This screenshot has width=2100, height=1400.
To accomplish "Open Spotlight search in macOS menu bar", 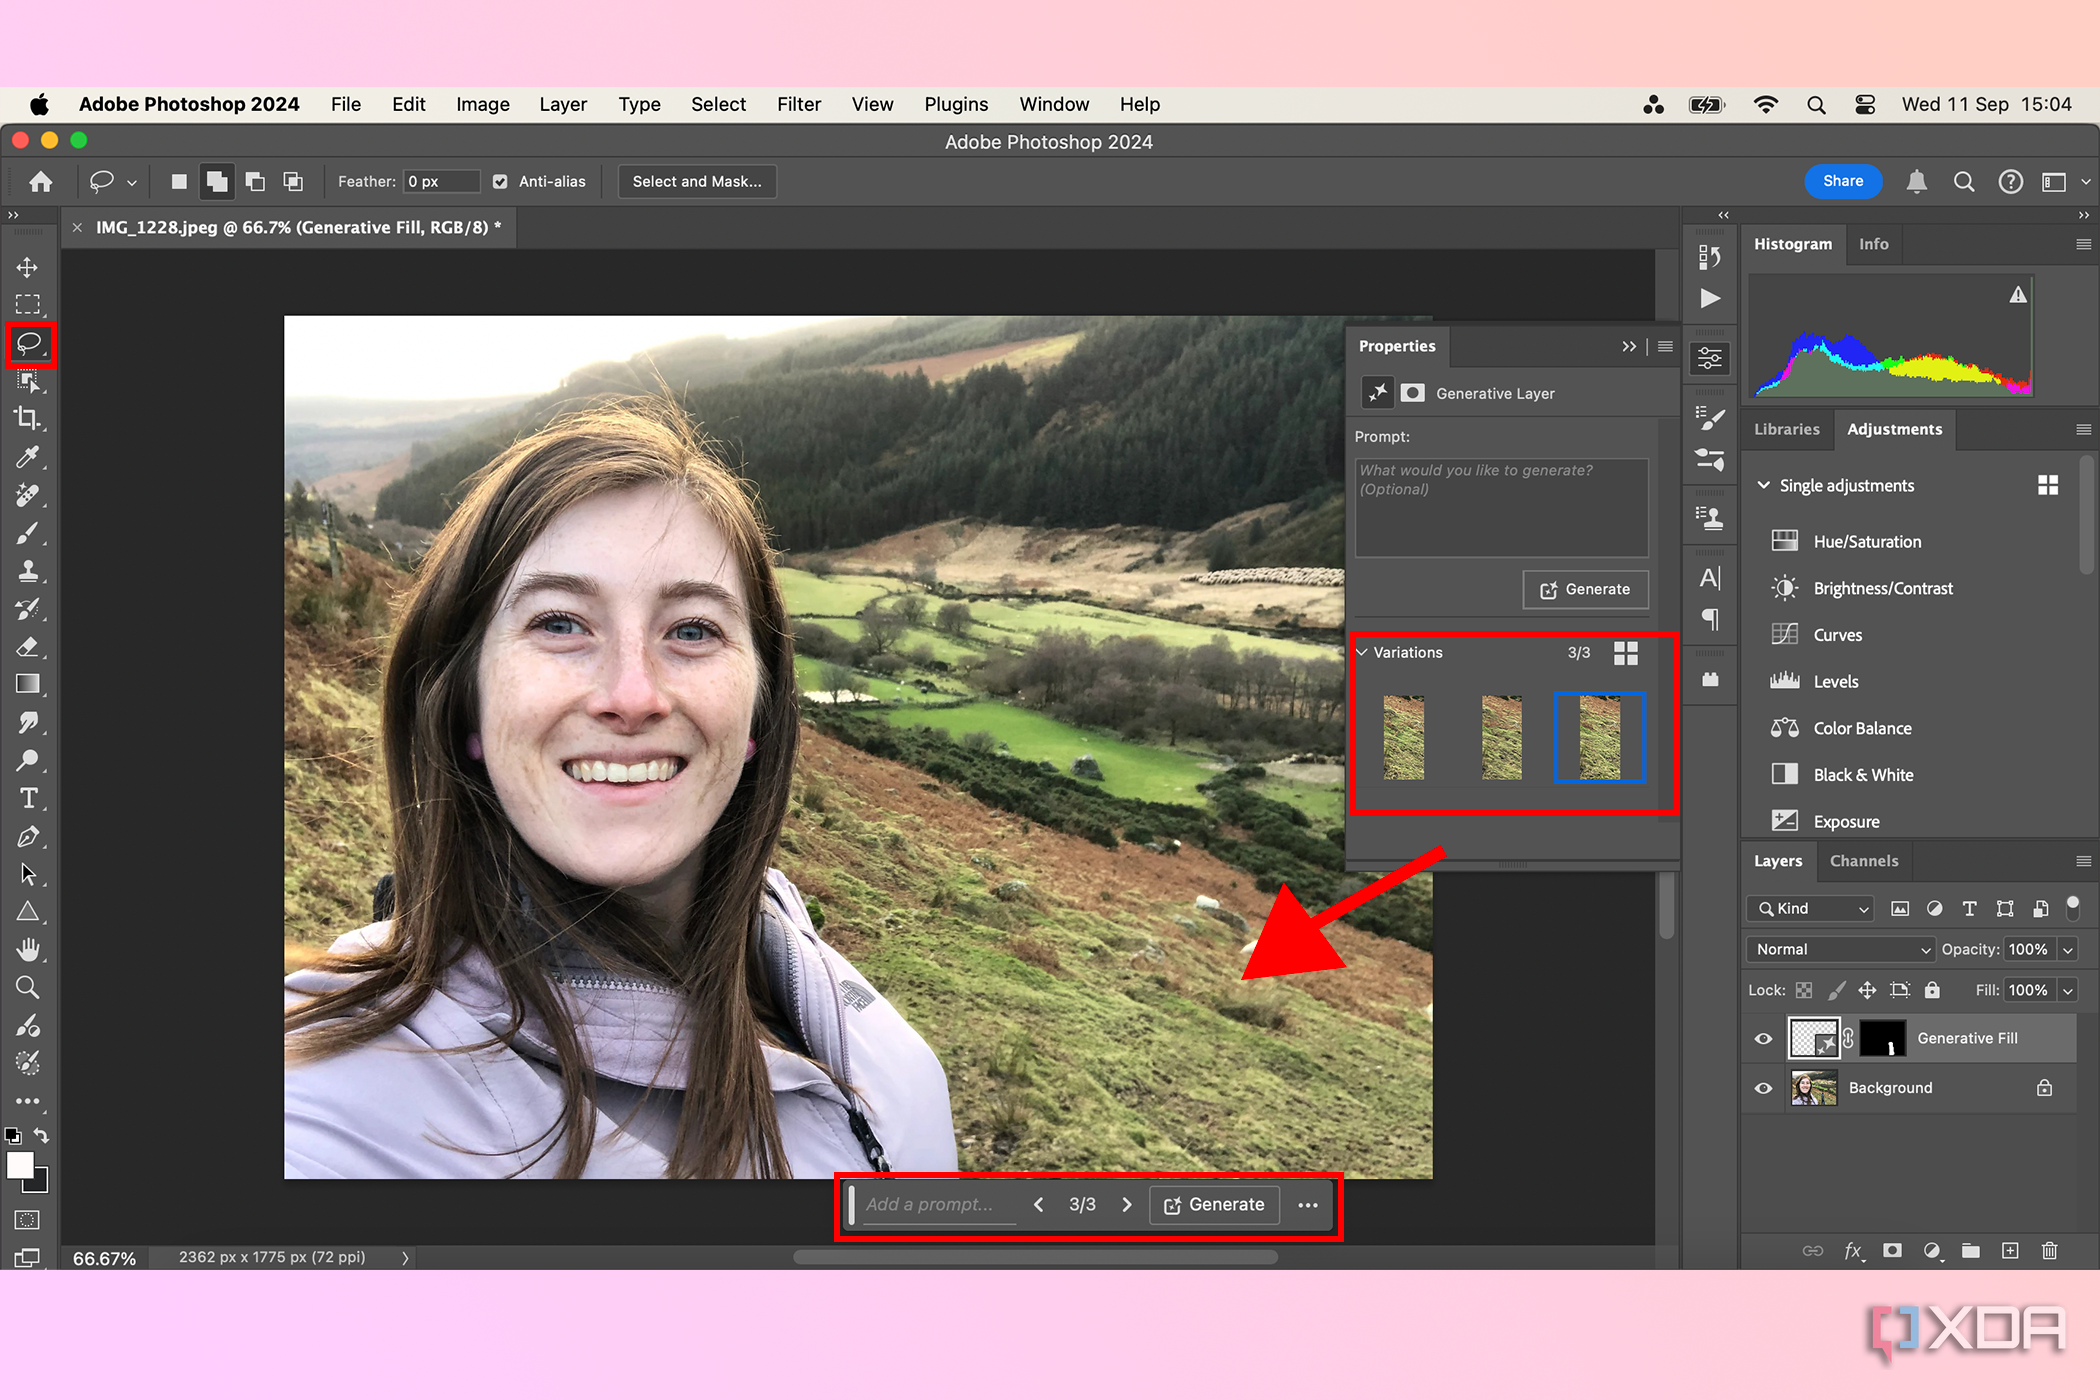I will (1816, 105).
